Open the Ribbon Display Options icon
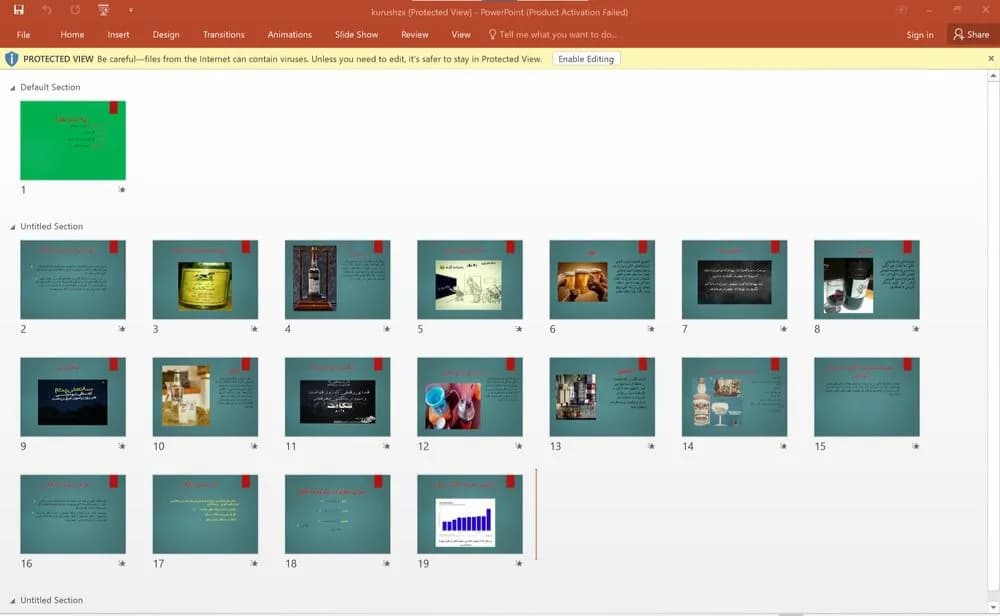Image resolution: width=1000 pixels, height=616 pixels. click(x=901, y=10)
